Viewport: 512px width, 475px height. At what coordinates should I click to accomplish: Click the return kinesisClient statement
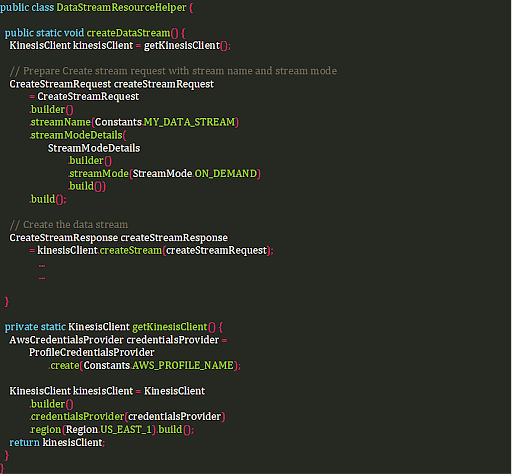(x=57, y=443)
